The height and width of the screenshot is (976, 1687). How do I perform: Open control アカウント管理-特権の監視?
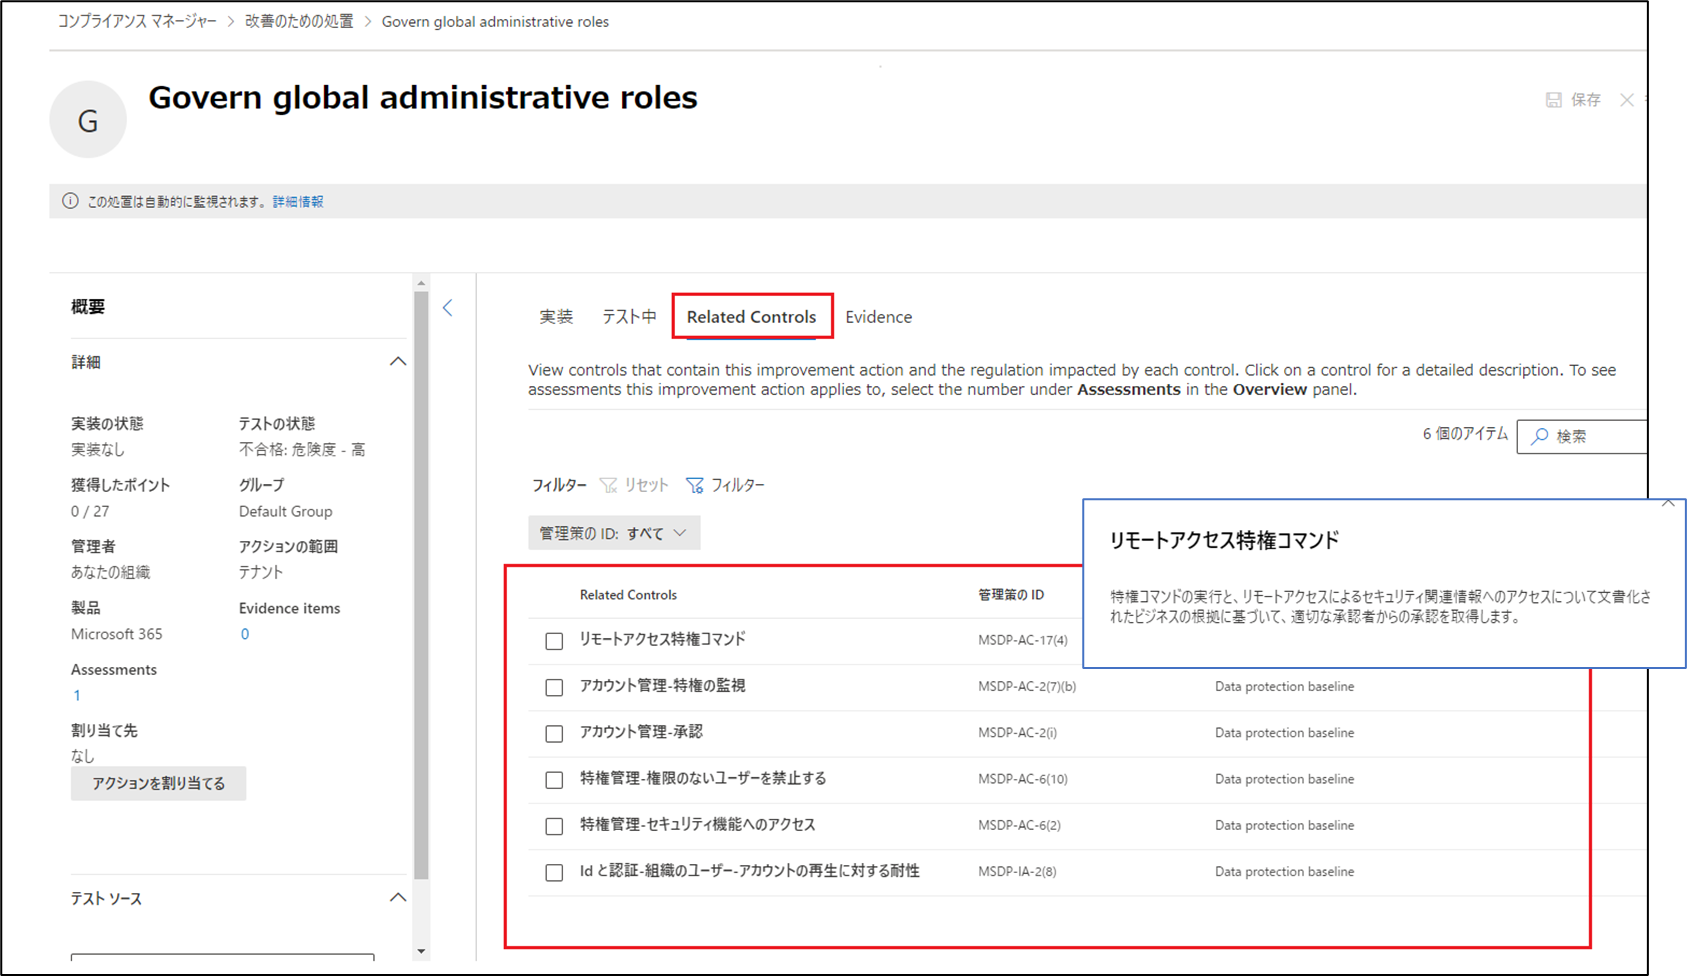point(663,685)
